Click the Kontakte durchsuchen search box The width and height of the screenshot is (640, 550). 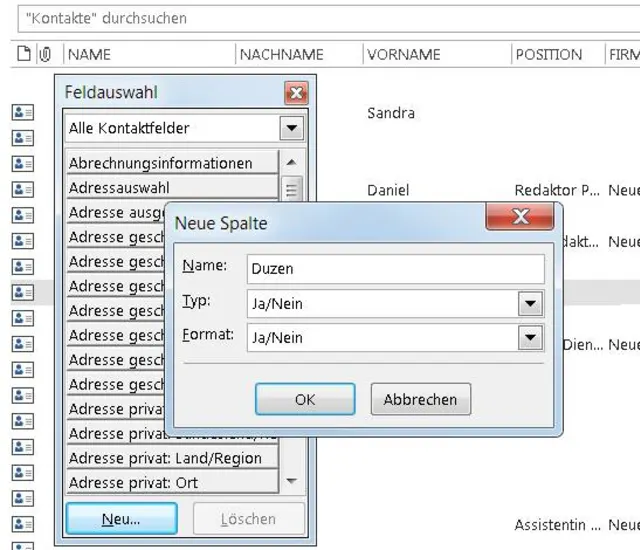pos(329,18)
